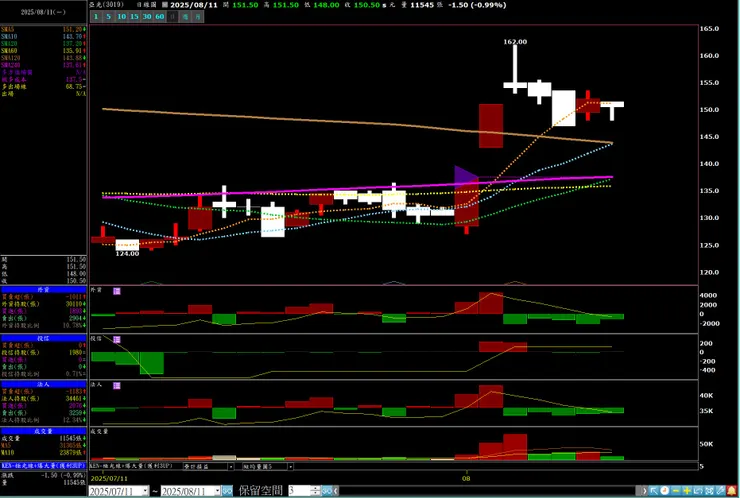This screenshot has width=740, height=498.
Task: Switch to the 1-minute timeframe tab
Action: coord(96,17)
